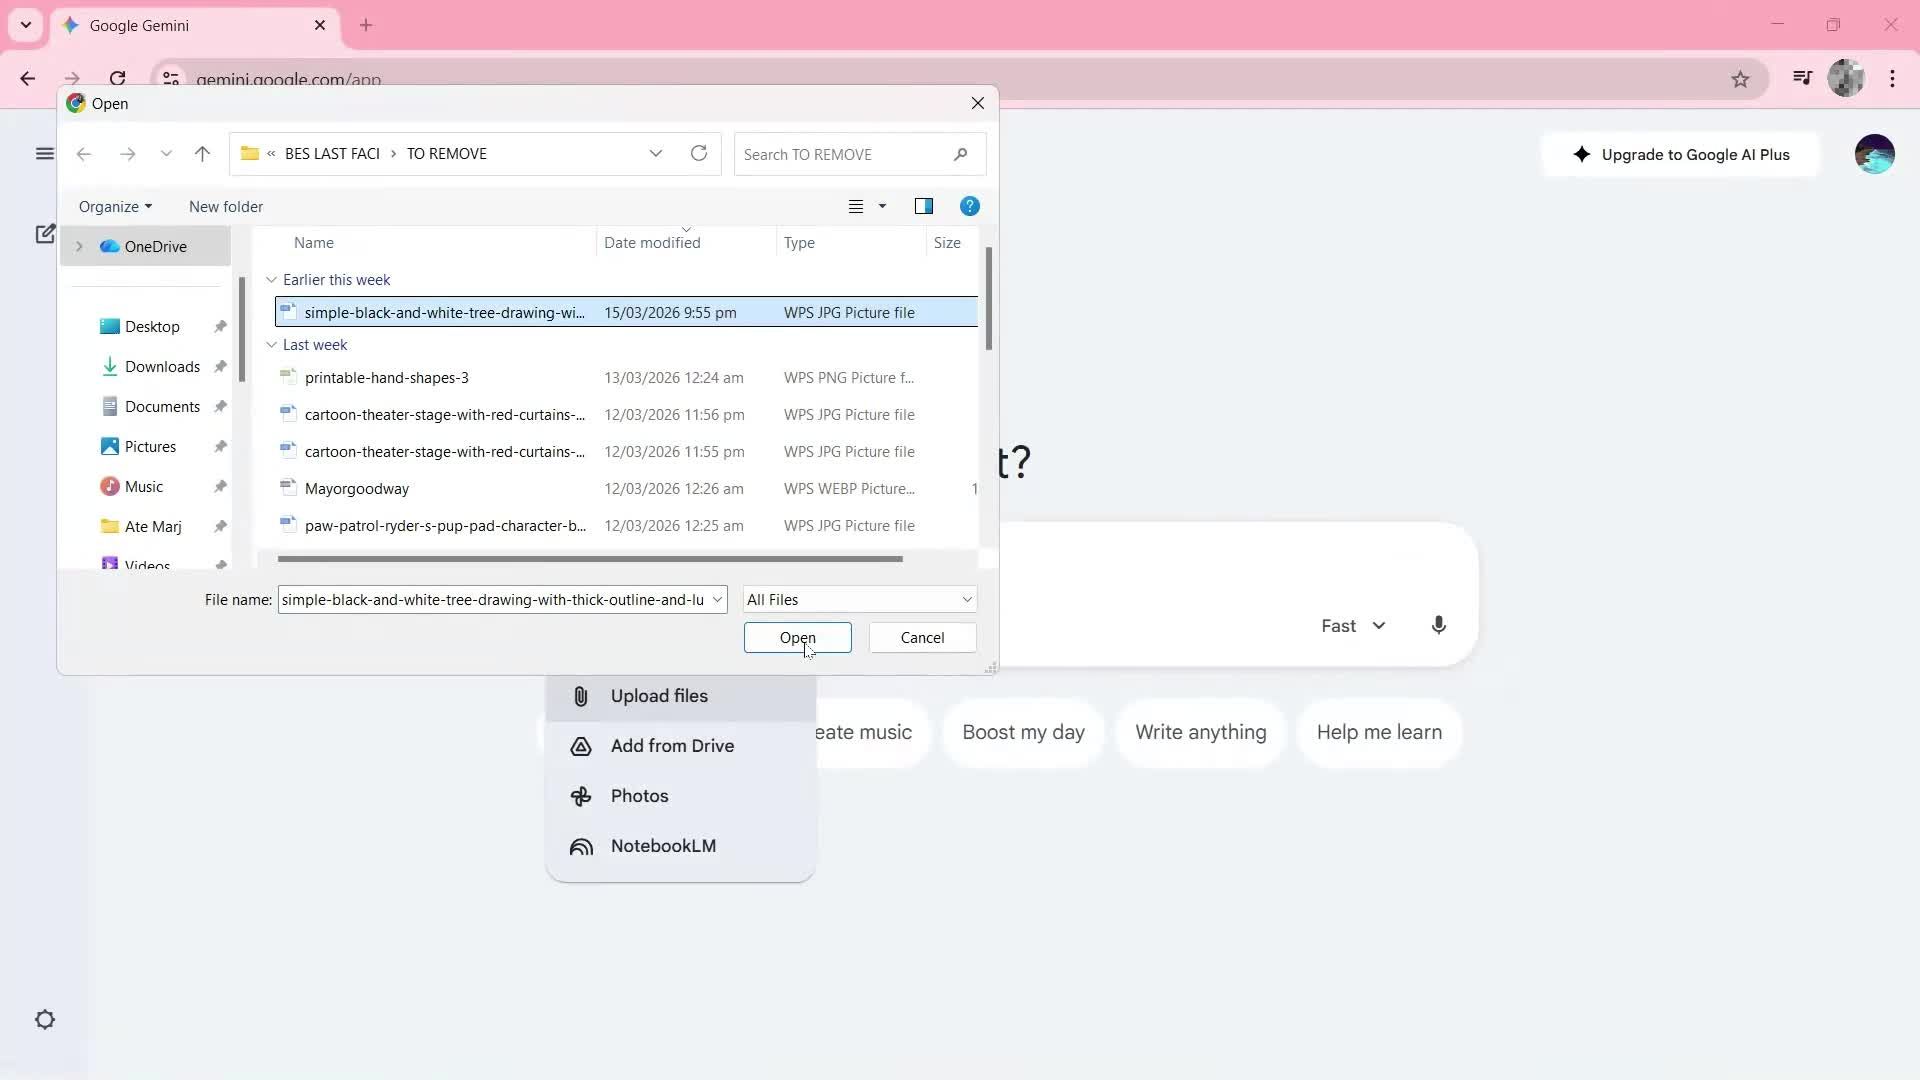Open the file name history dropdown

(x=716, y=599)
